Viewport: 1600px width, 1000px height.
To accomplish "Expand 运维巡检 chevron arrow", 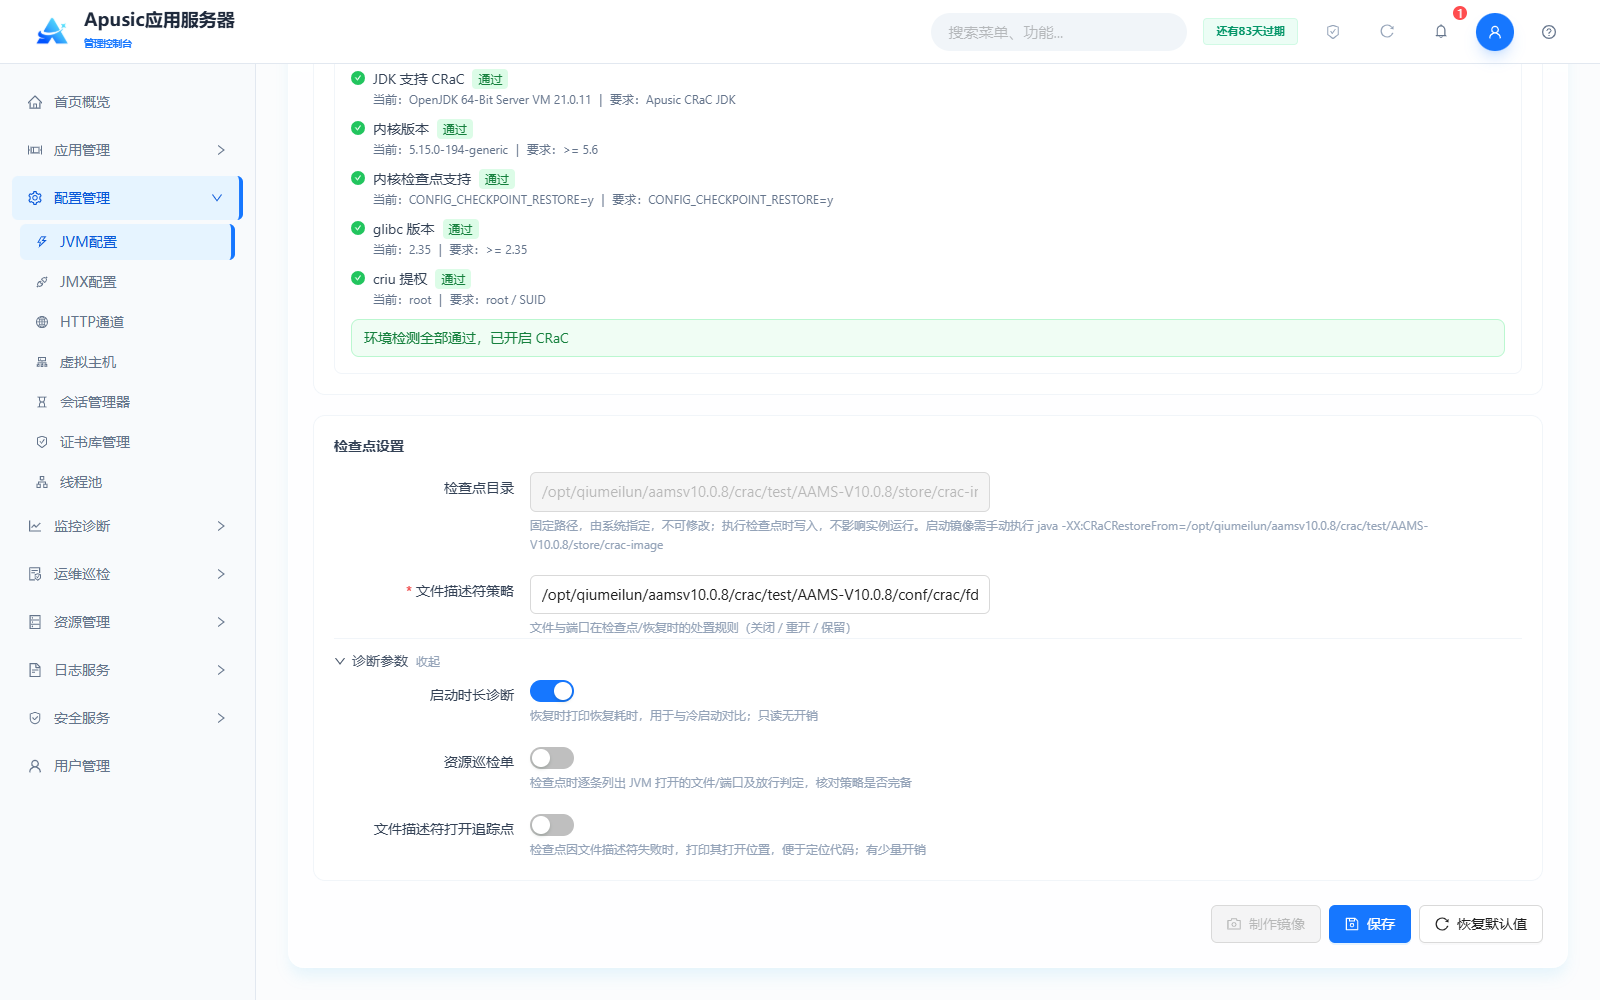I will click(x=221, y=574).
